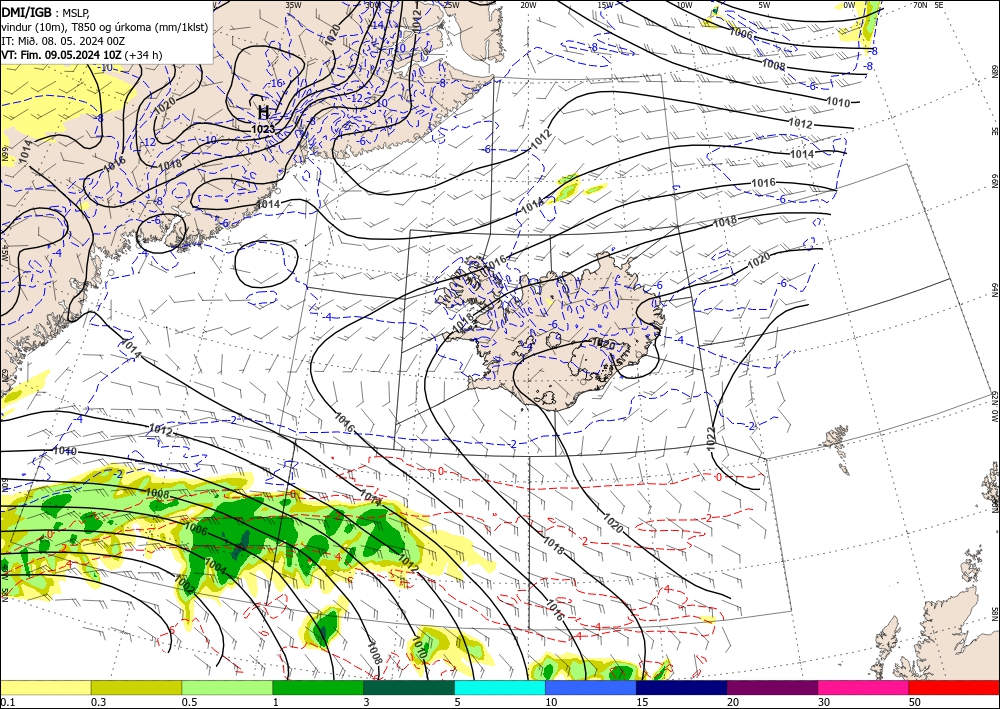Image resolution: width=1000 pixels, height=709 pixels.
Task: Click the 20W longitude label
Action: pyautogui.click(x=528, y=5)
